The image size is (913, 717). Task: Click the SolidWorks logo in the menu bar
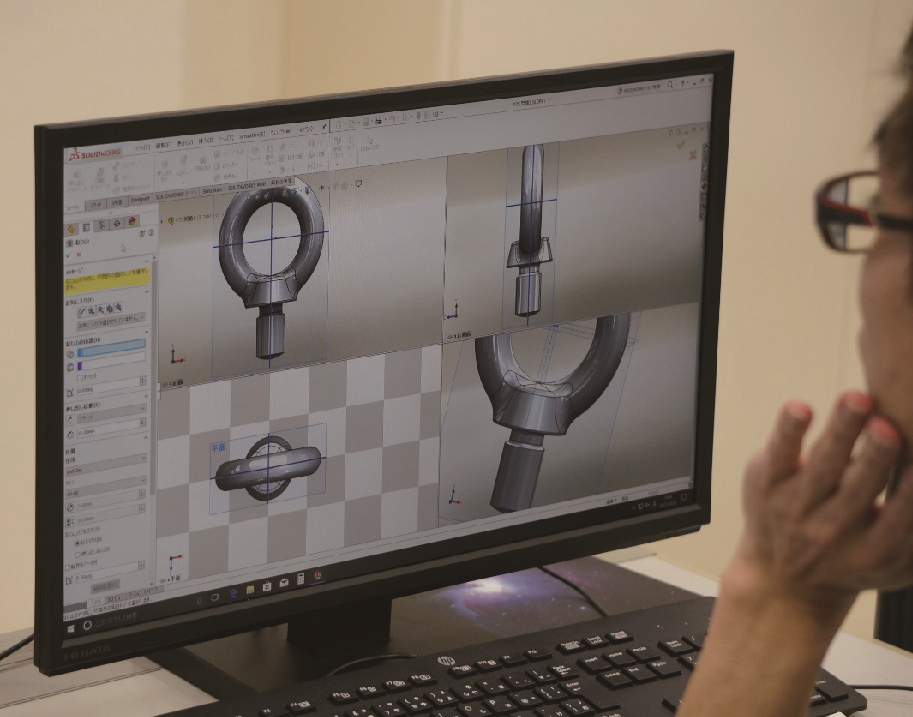(x=92, y=156)
